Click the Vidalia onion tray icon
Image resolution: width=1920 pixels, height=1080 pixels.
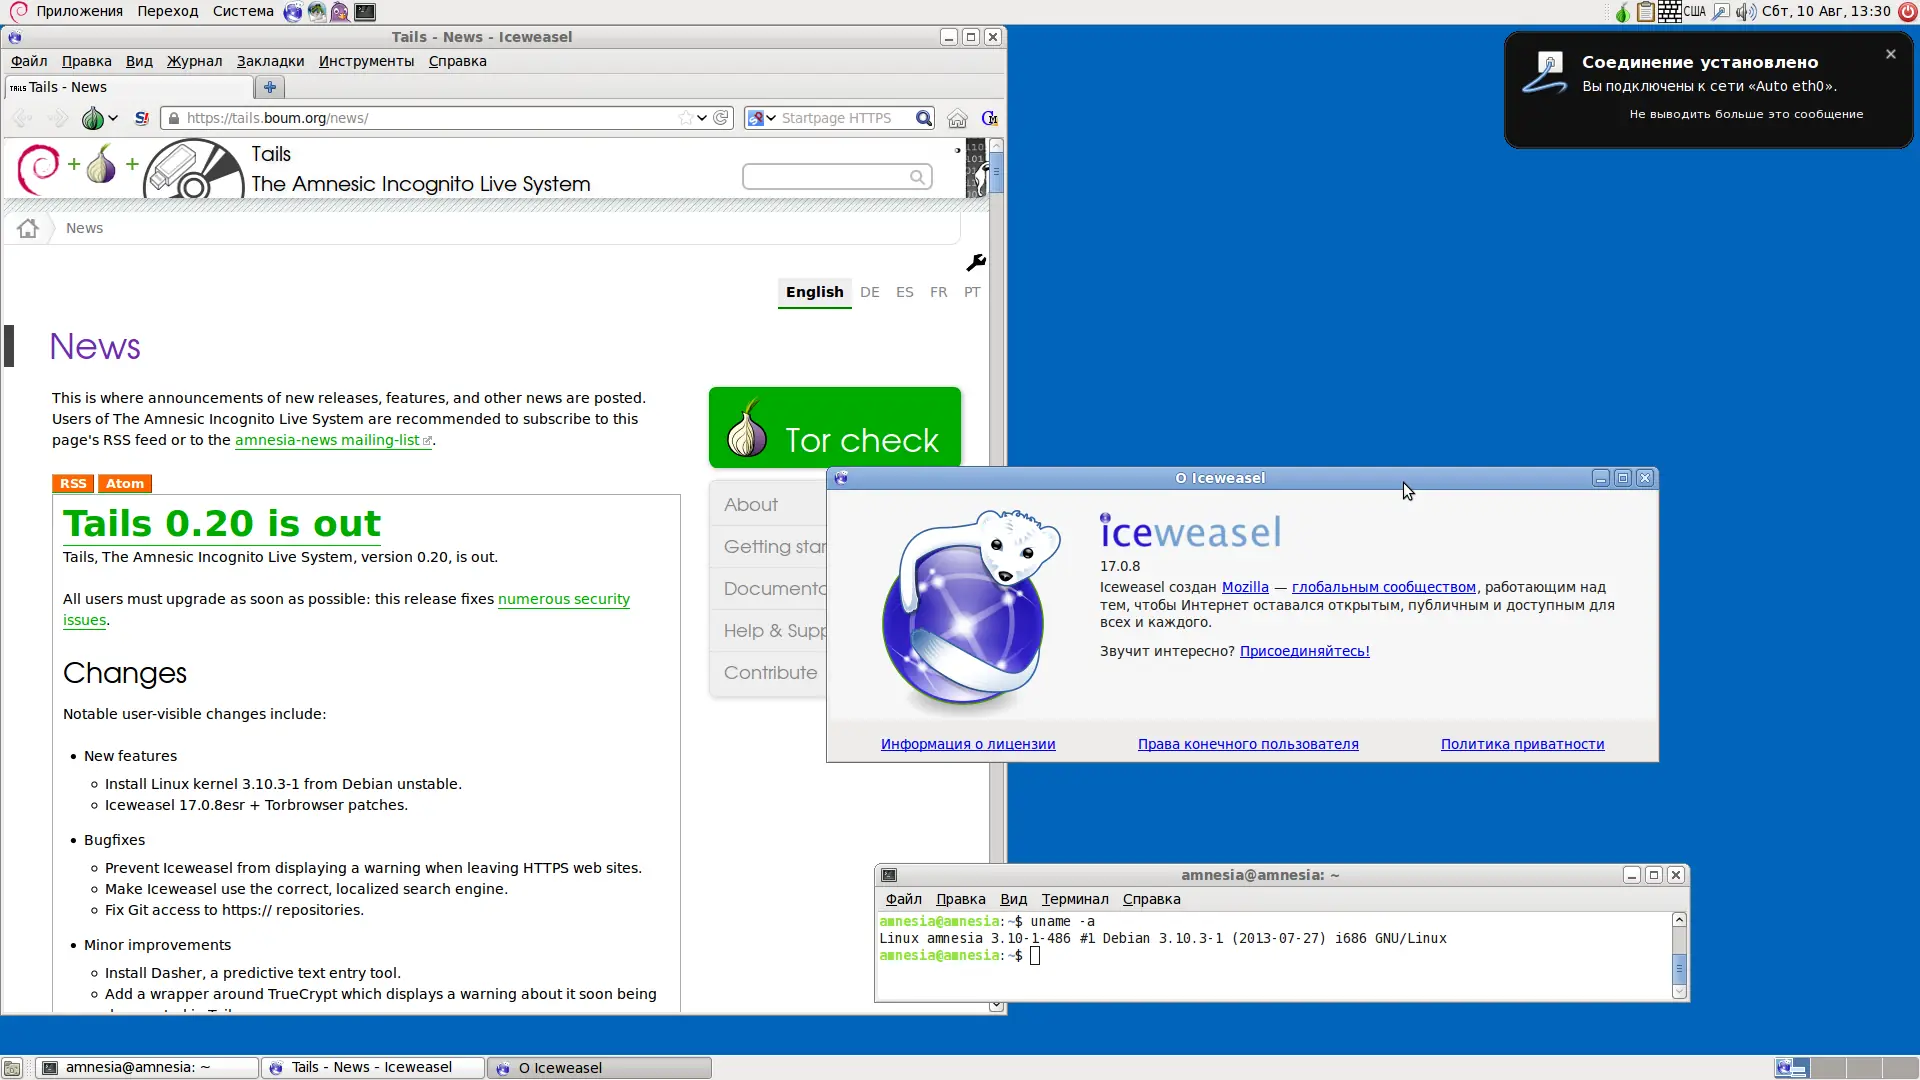[1622, 12]
